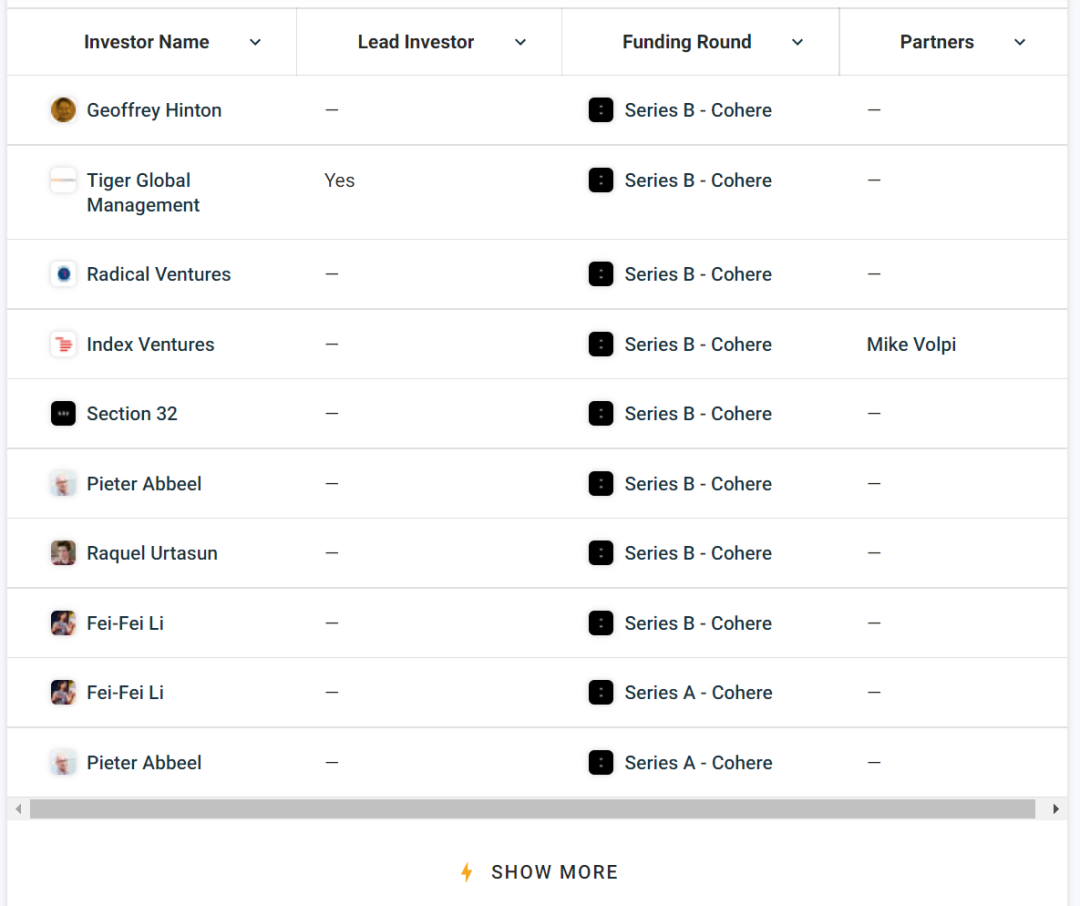Open Fei-Fei Li link in Series B row
This screenshot has height=906, width=1080.
[125, 623]
